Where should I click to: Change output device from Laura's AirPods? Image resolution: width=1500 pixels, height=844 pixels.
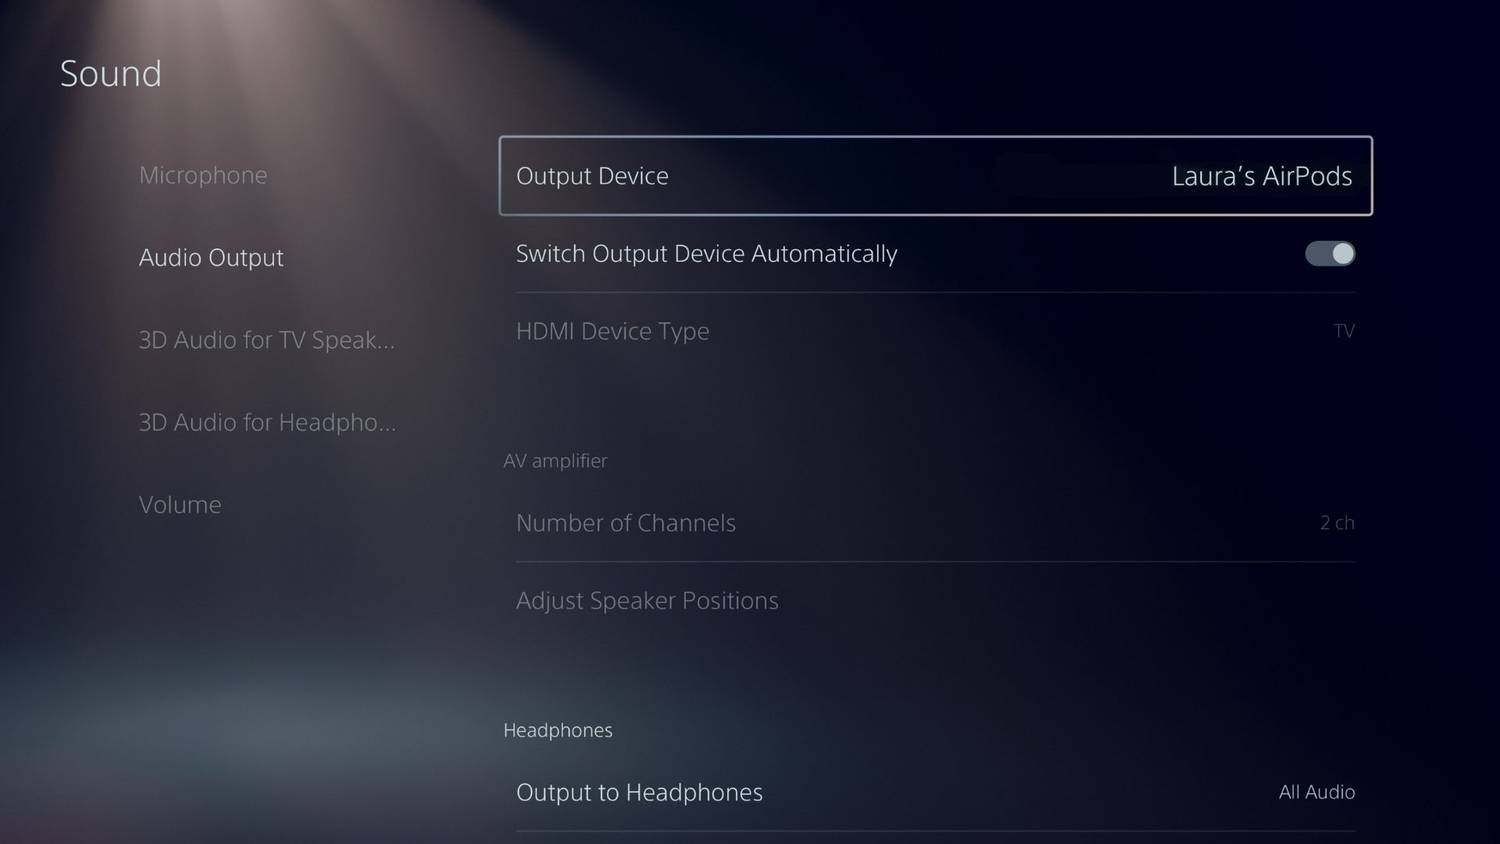[x=1262, y=176]
